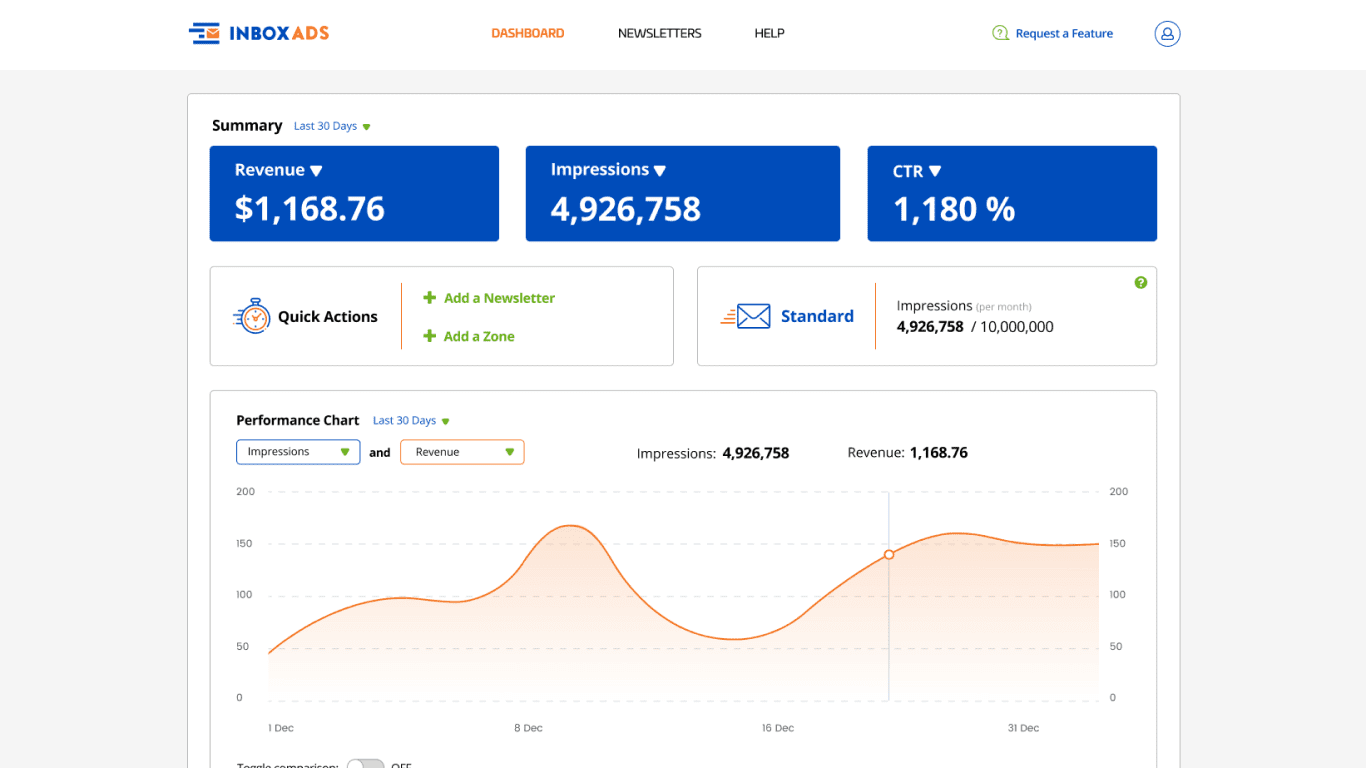Open the Newsletters menu item
The image size is (1366, 768).
[x=660, y=33]
